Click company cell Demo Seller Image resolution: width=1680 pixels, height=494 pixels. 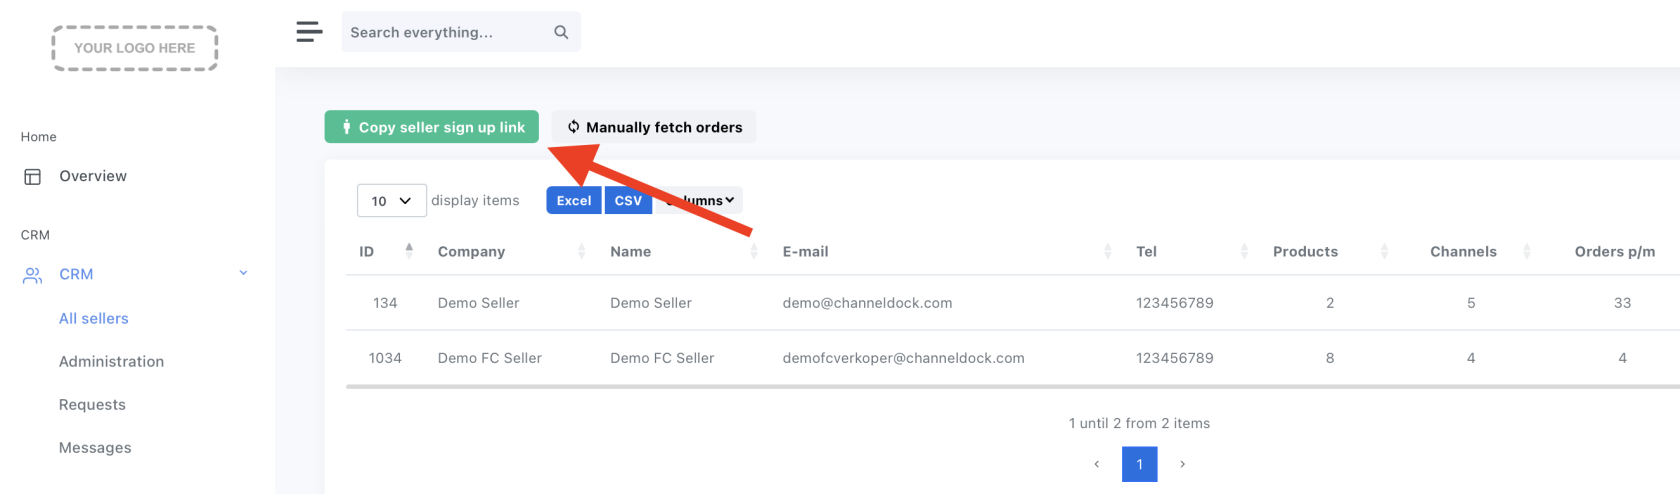pos(478,303)
